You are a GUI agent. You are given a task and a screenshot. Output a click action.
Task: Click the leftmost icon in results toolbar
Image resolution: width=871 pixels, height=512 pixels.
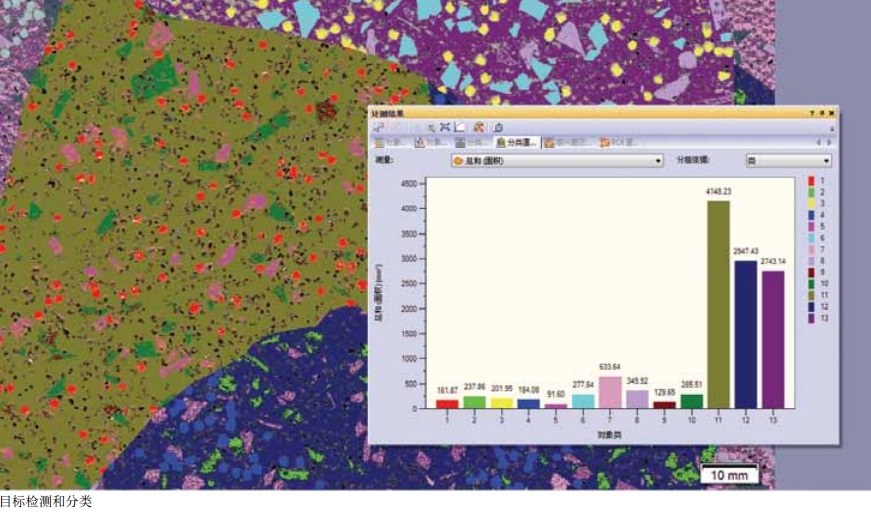click(381, 128)
